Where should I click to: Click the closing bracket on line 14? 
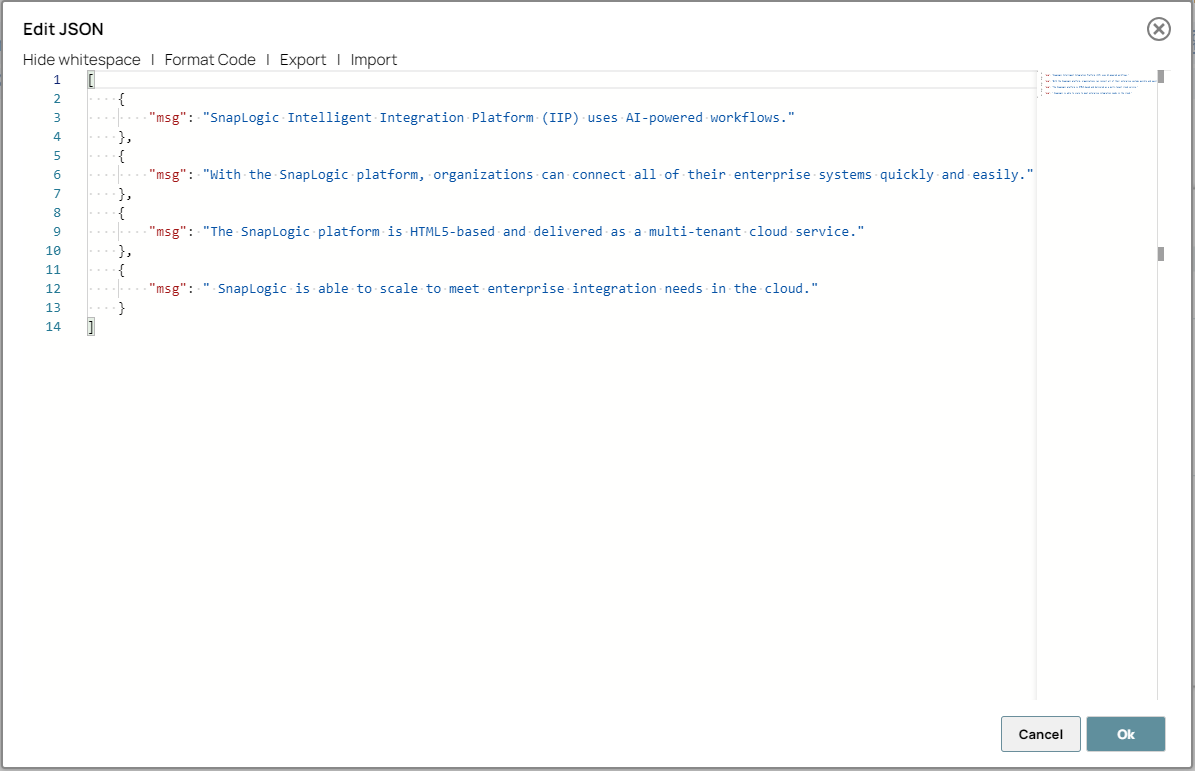click(x=90, y=326)
